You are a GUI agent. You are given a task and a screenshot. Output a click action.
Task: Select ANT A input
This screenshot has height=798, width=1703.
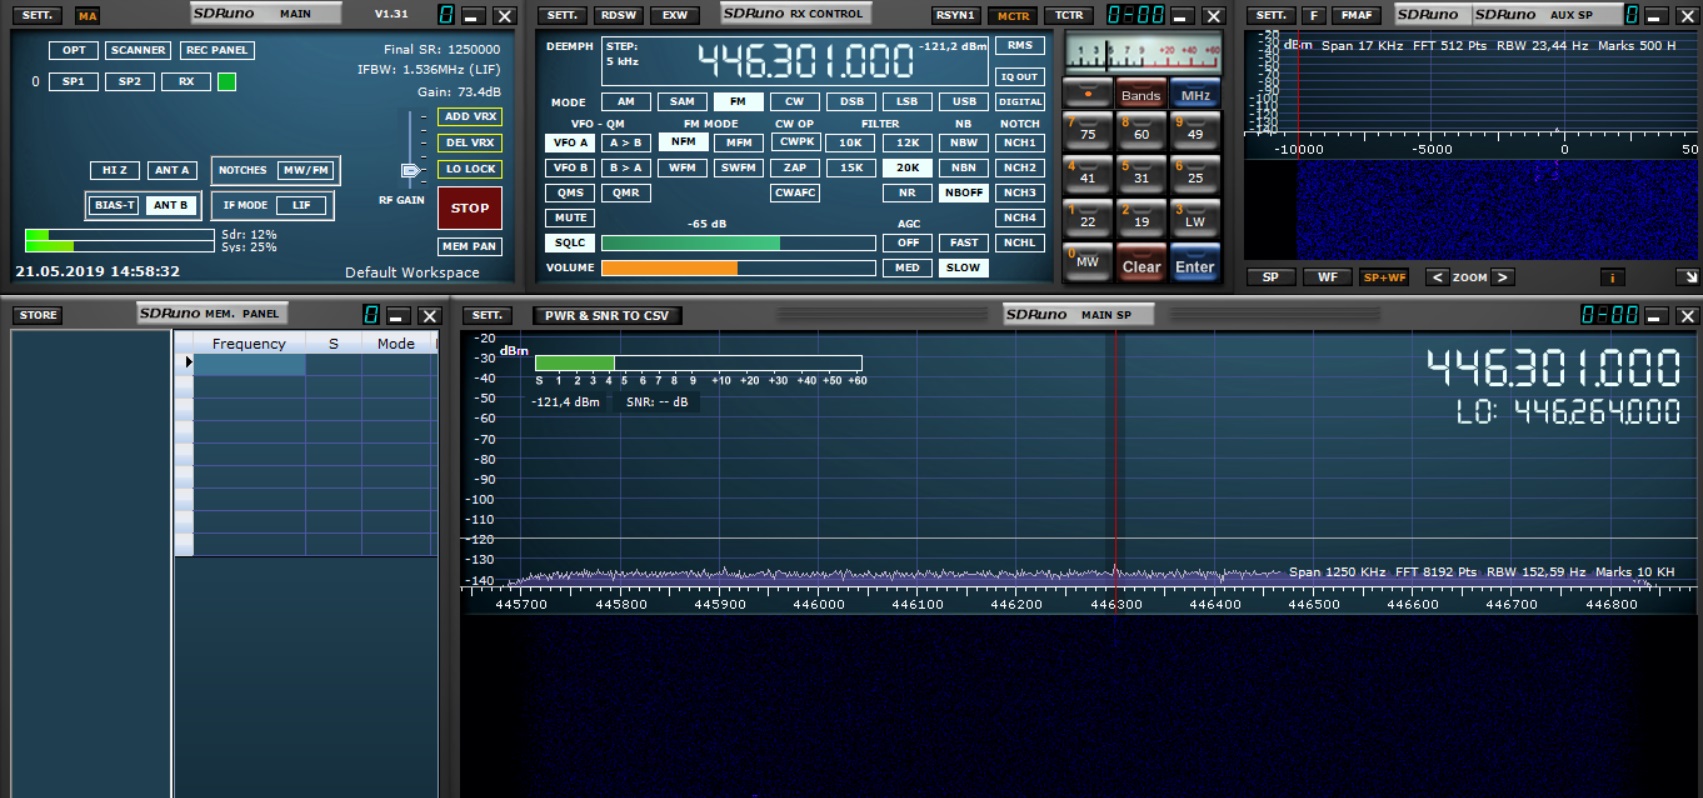[x=172, y=170]
